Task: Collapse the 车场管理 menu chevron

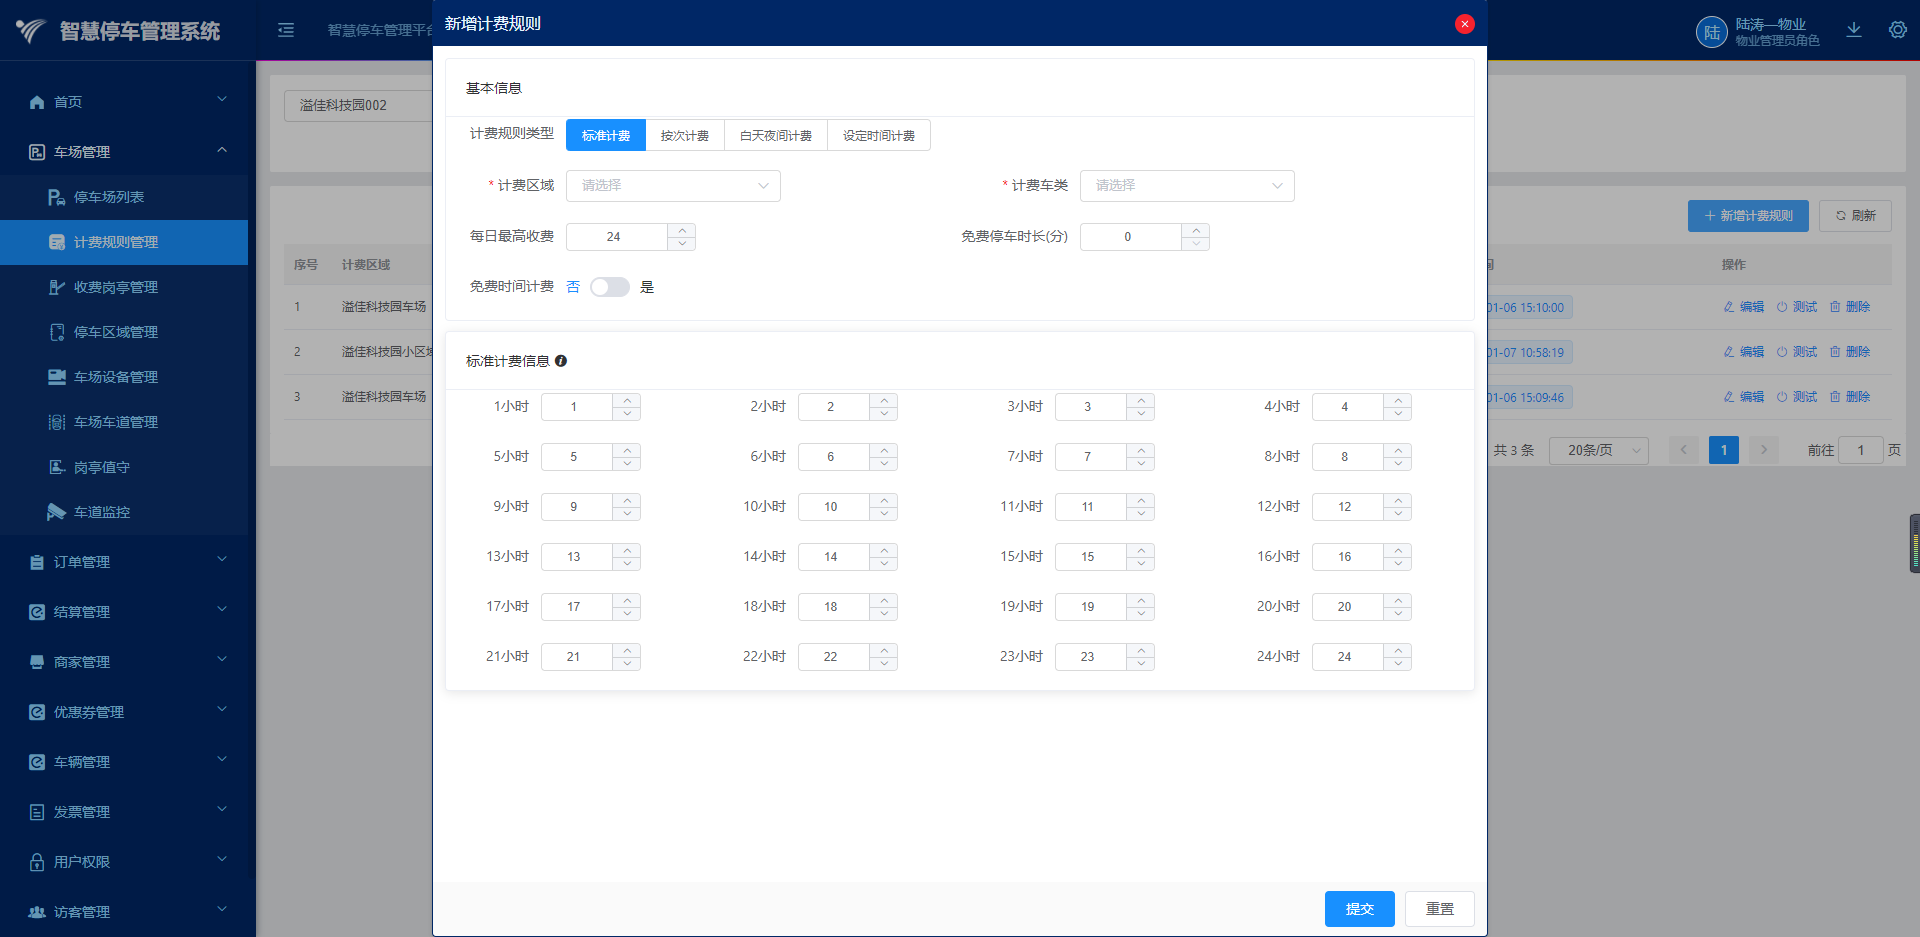Action: (x=222, y=150)
